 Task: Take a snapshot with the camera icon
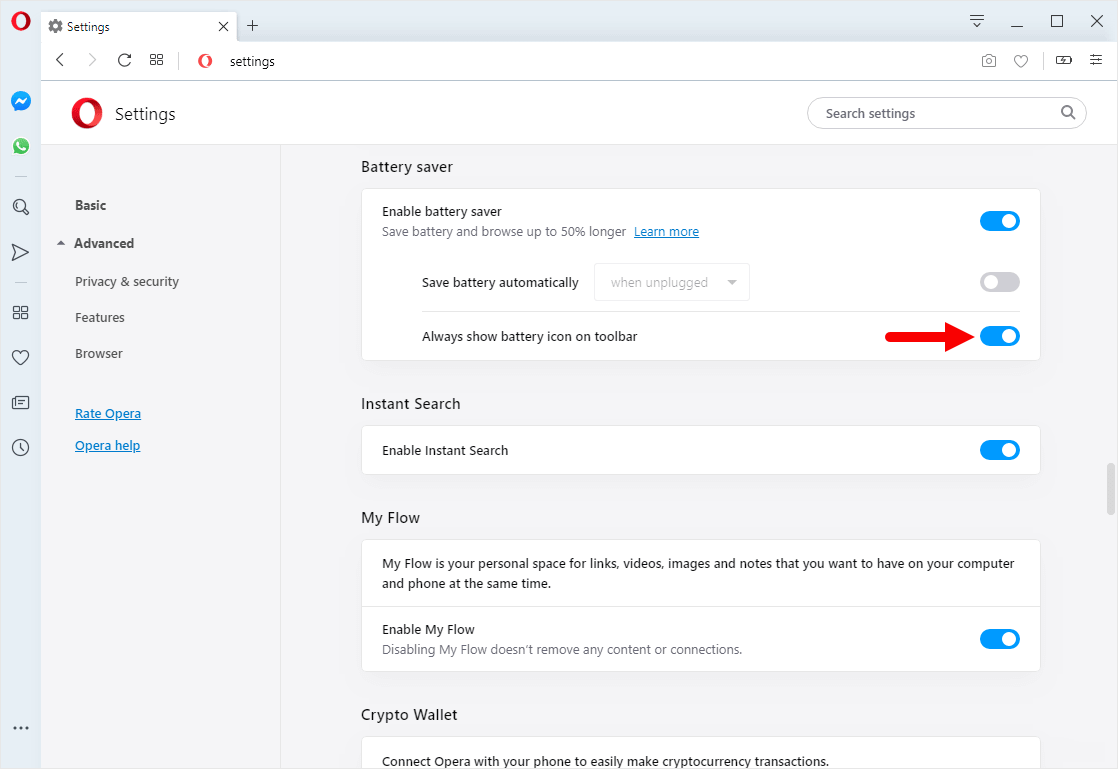[x=988, y=61]
